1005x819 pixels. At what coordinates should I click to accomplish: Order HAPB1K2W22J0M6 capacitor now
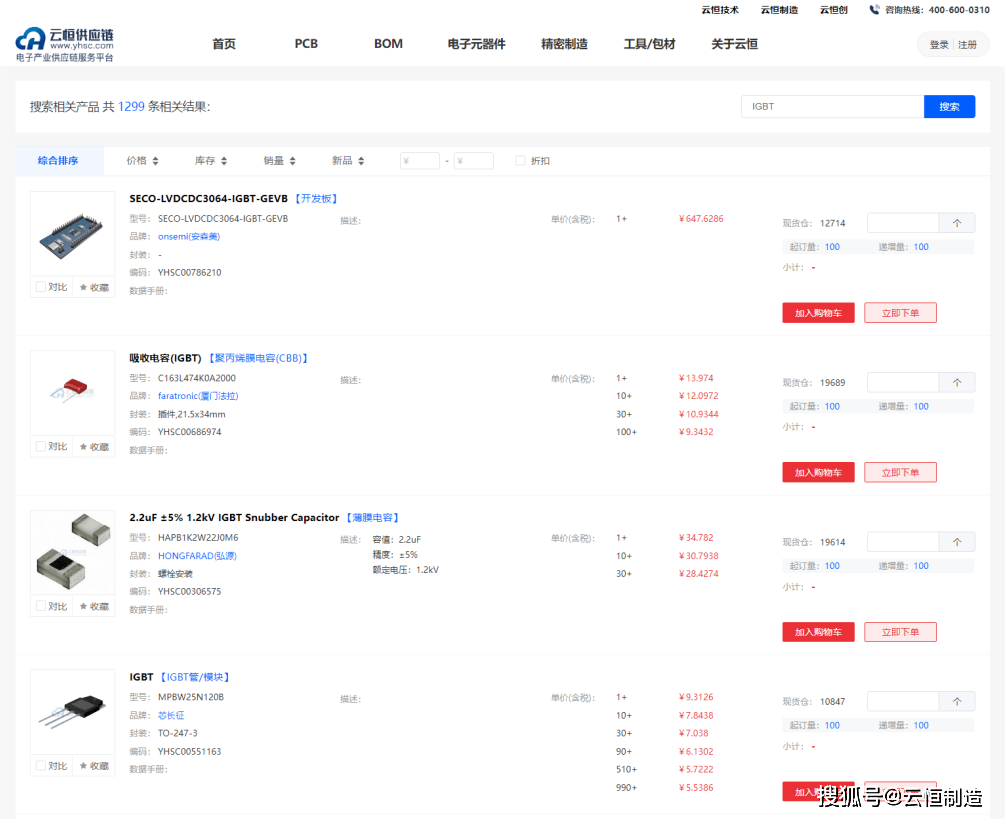point(901,632)
